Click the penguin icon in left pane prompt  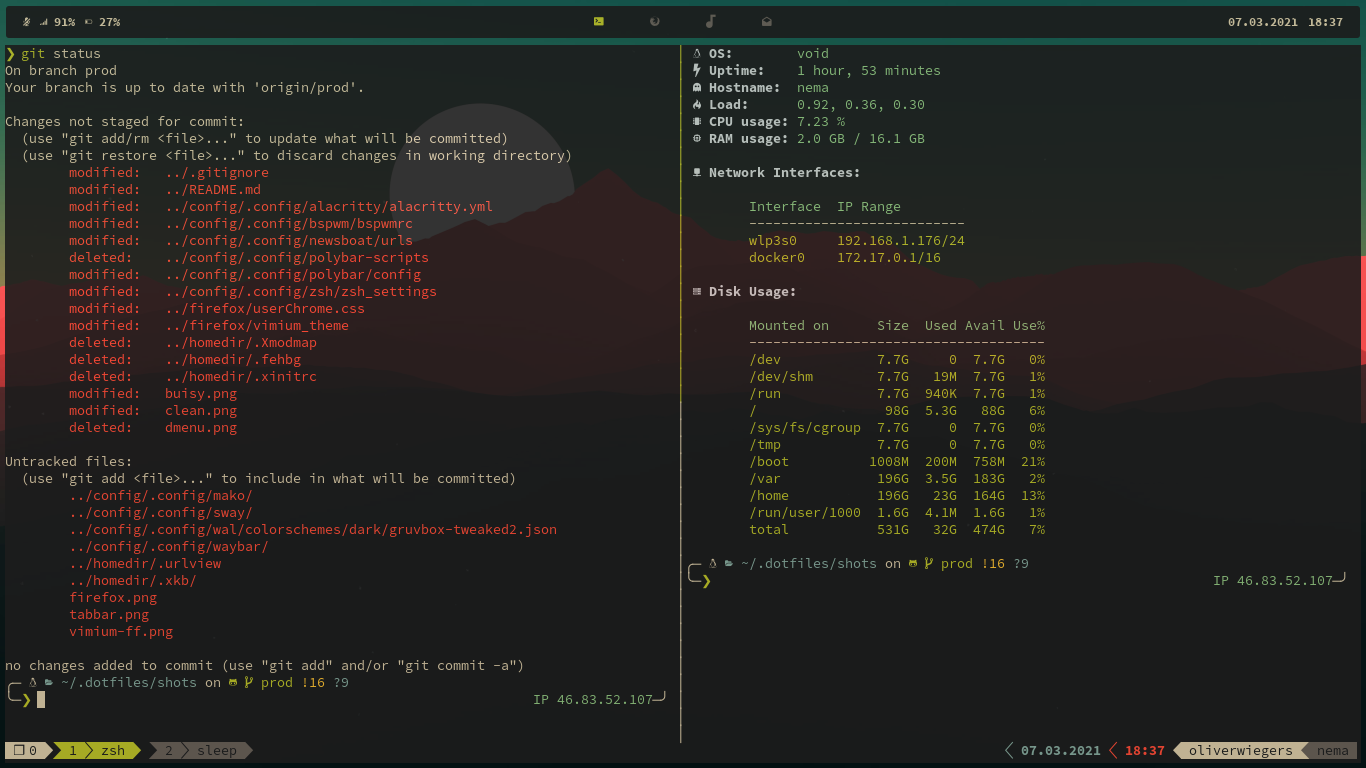pos(33,683)
